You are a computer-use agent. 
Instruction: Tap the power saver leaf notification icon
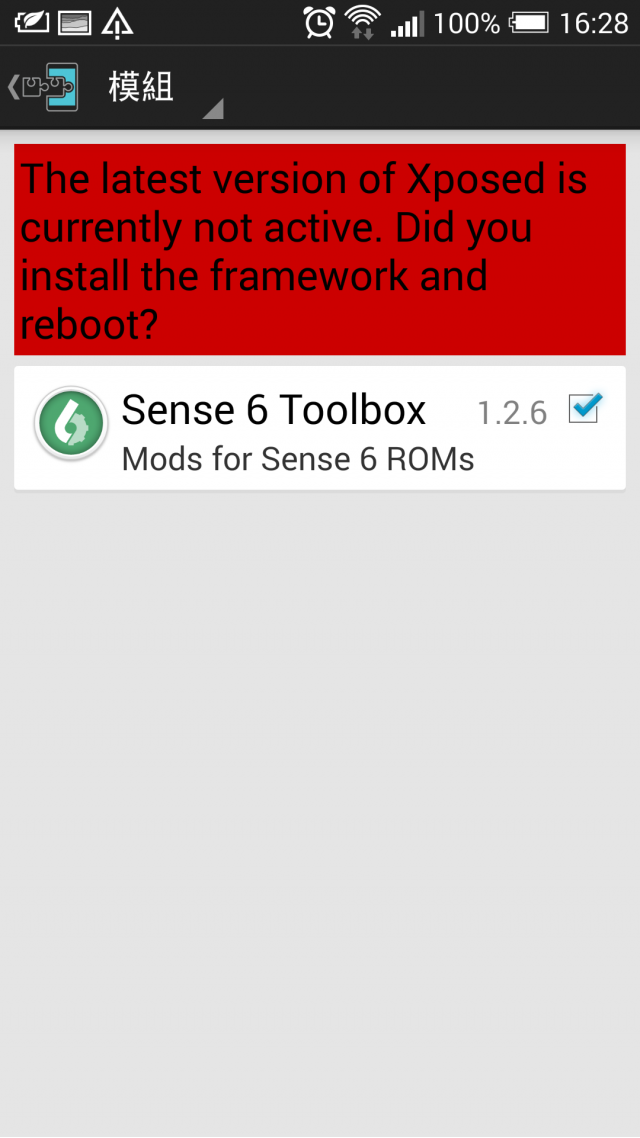(32, 23)
